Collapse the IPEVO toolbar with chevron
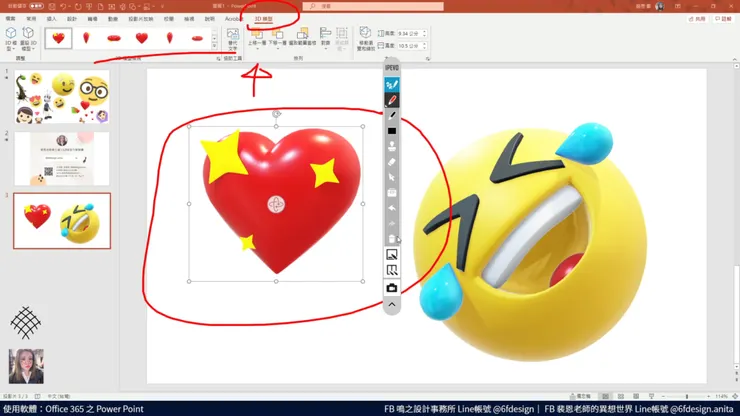Screen dimensions: 740x416 click(392, 305)
